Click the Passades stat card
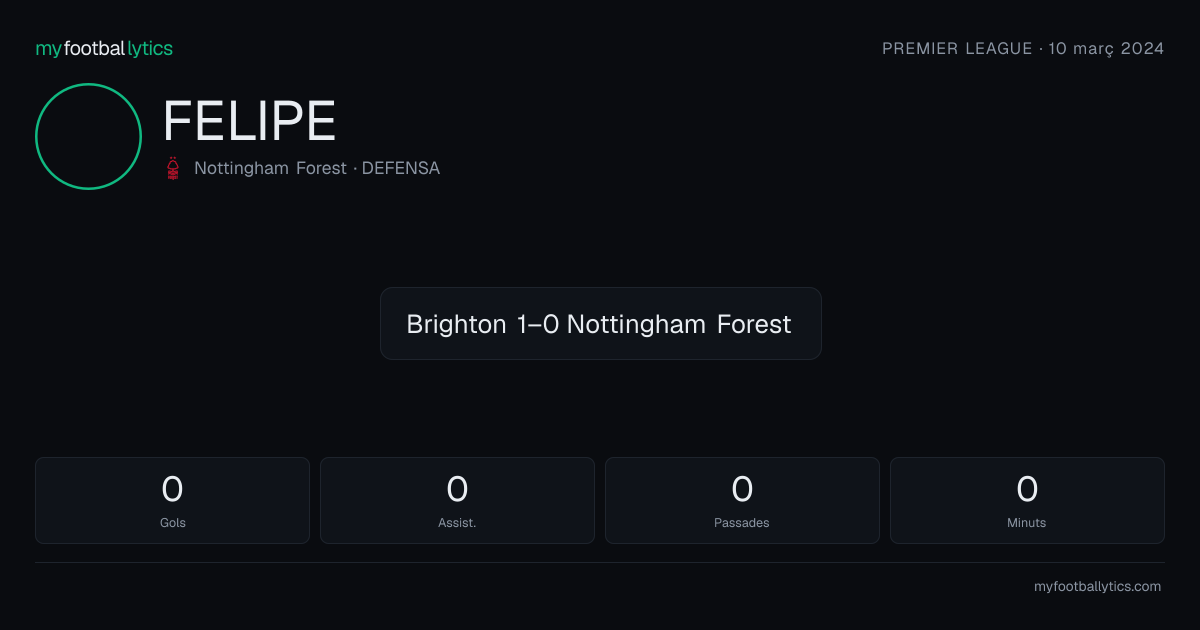 pyautogui.click(x=742, y=500)
